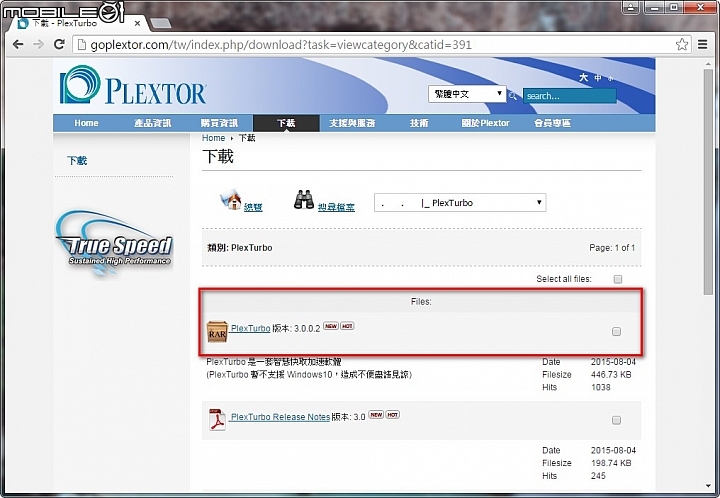Click 總覽 overview link
Screen dimensions: 720x498
(253, 207)
